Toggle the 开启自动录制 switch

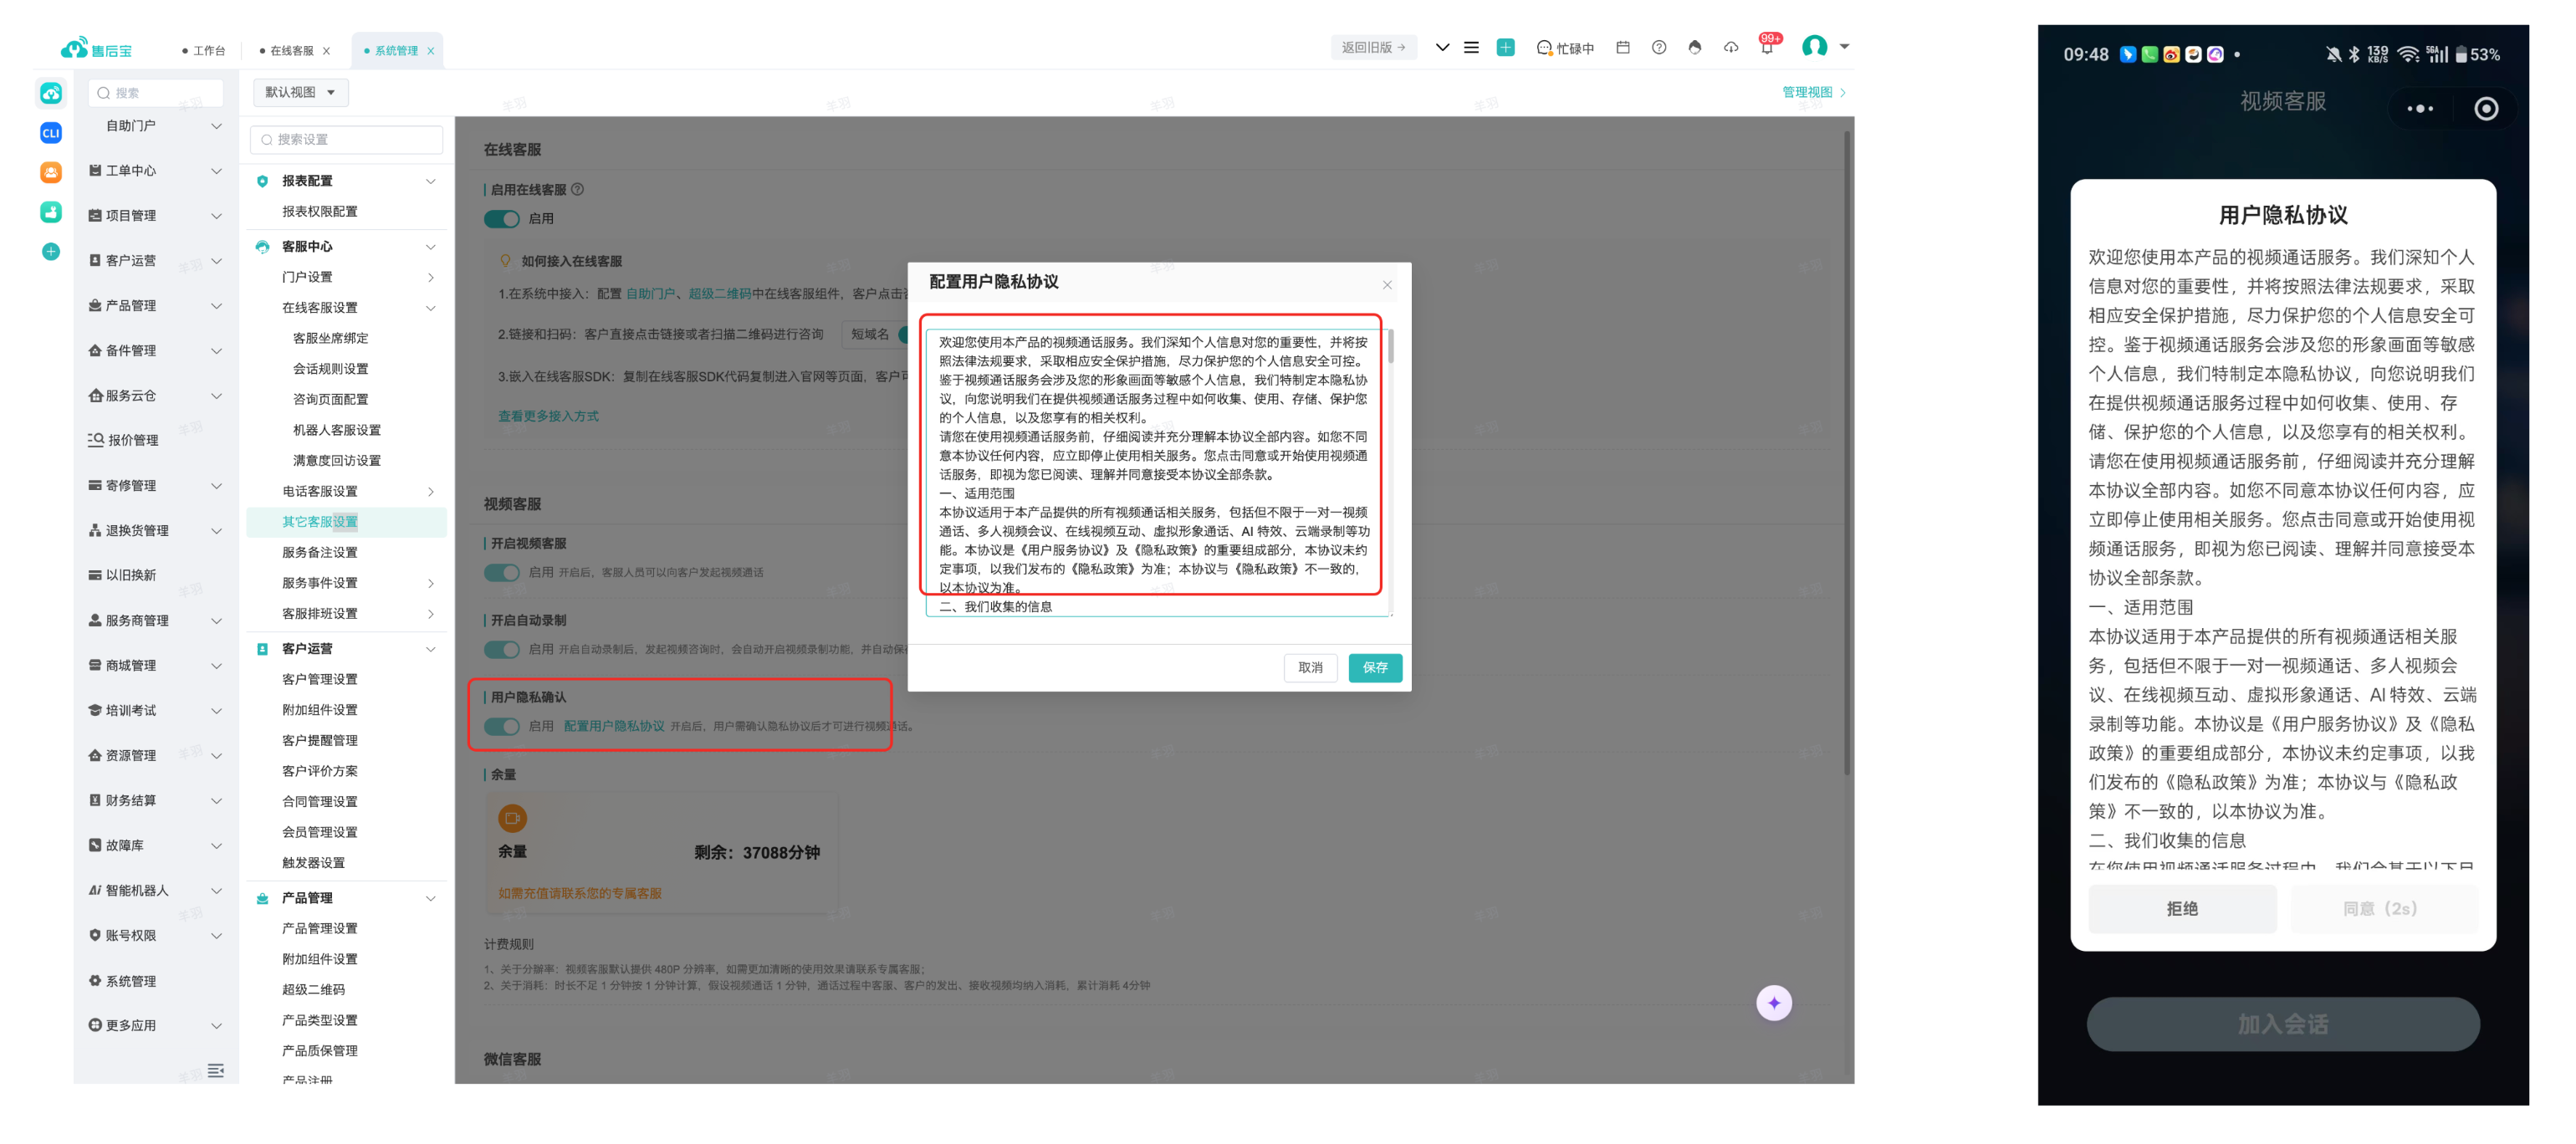point(502,649)
